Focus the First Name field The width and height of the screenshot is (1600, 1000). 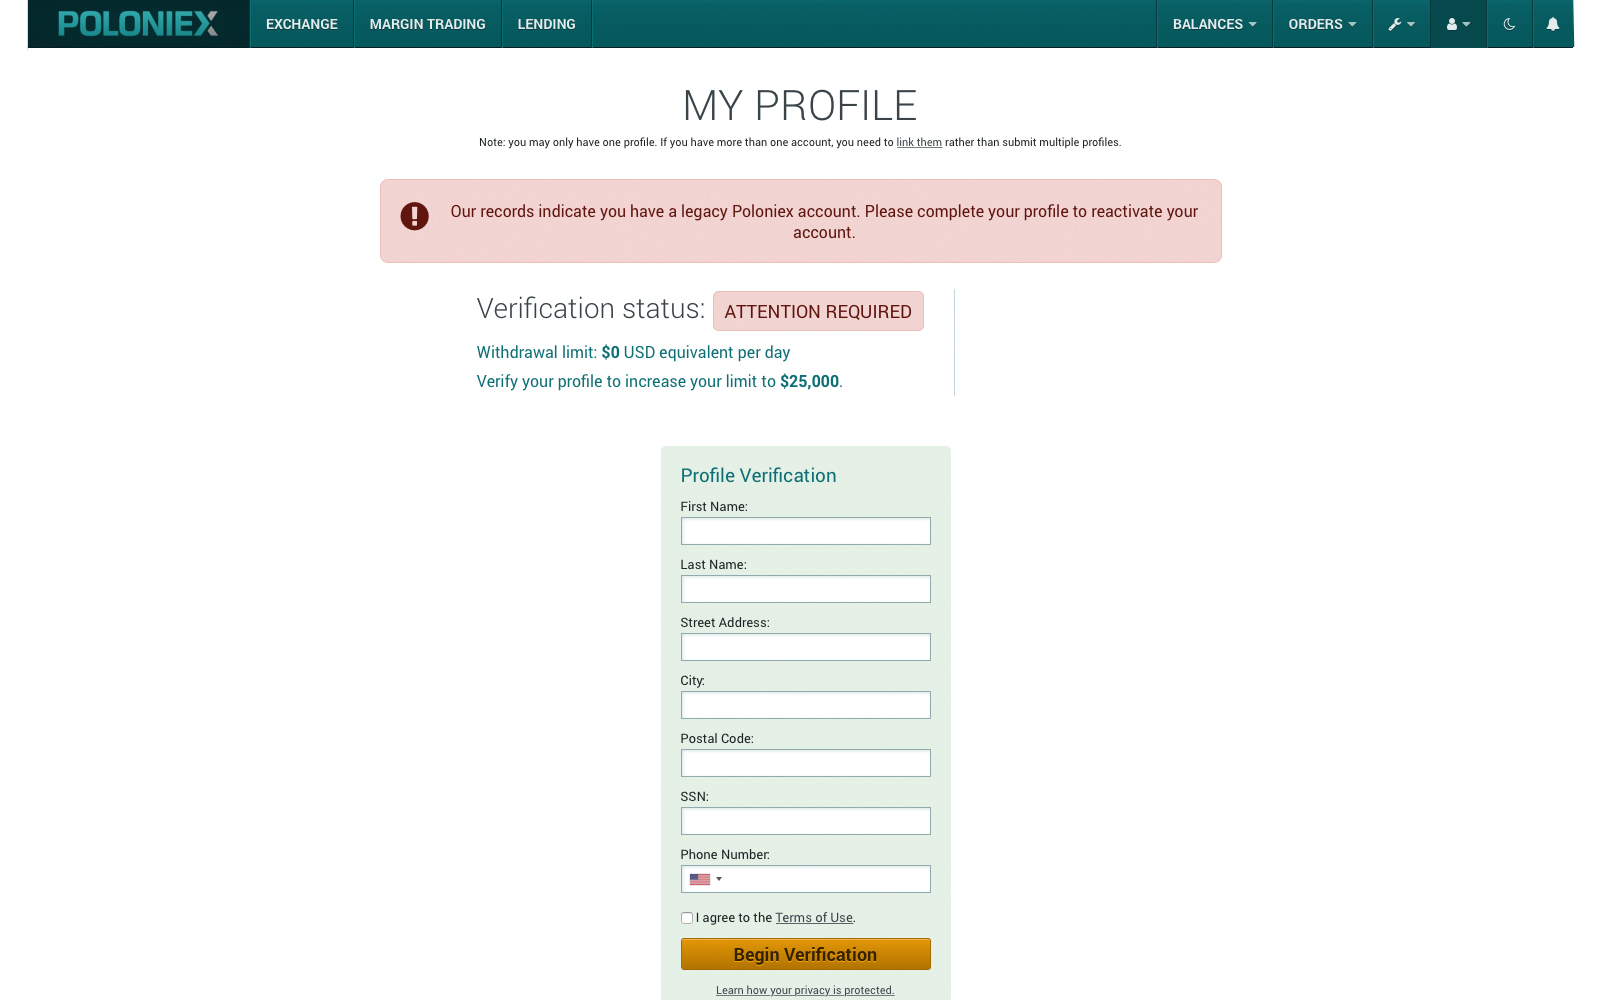click(x=805, y=531)
